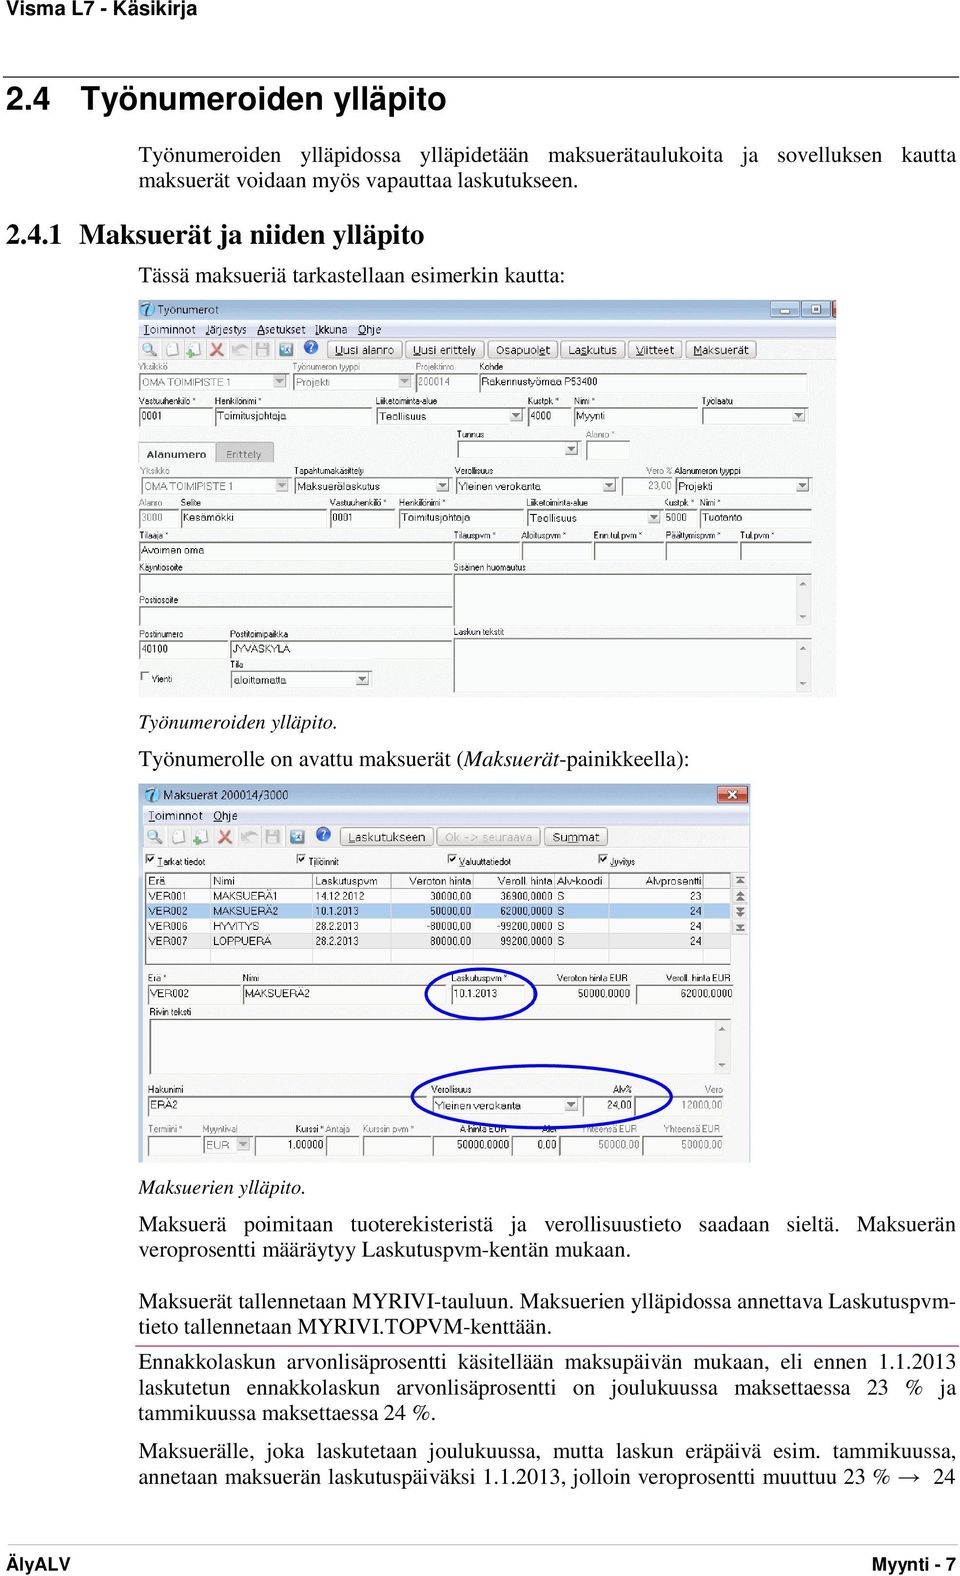
Task: Click the blue window icon in Maksuerät toolbar
Action: [297, 836]
